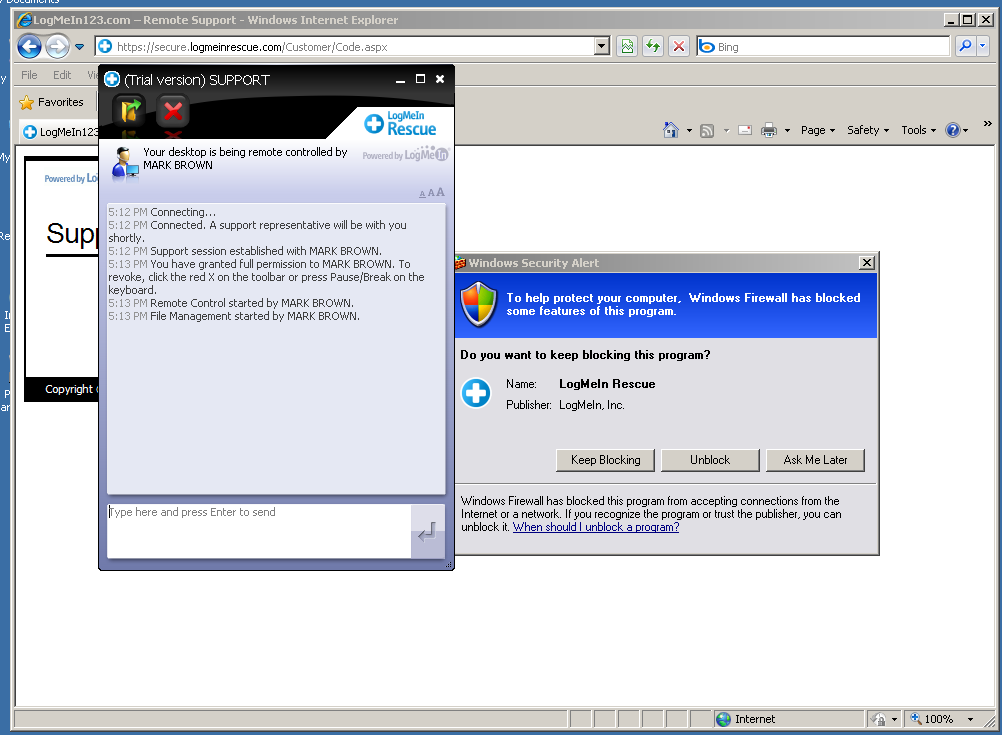Screen dimensions: 1002x735
Task: Choose the smallest A font size
Action: point(422,194)
